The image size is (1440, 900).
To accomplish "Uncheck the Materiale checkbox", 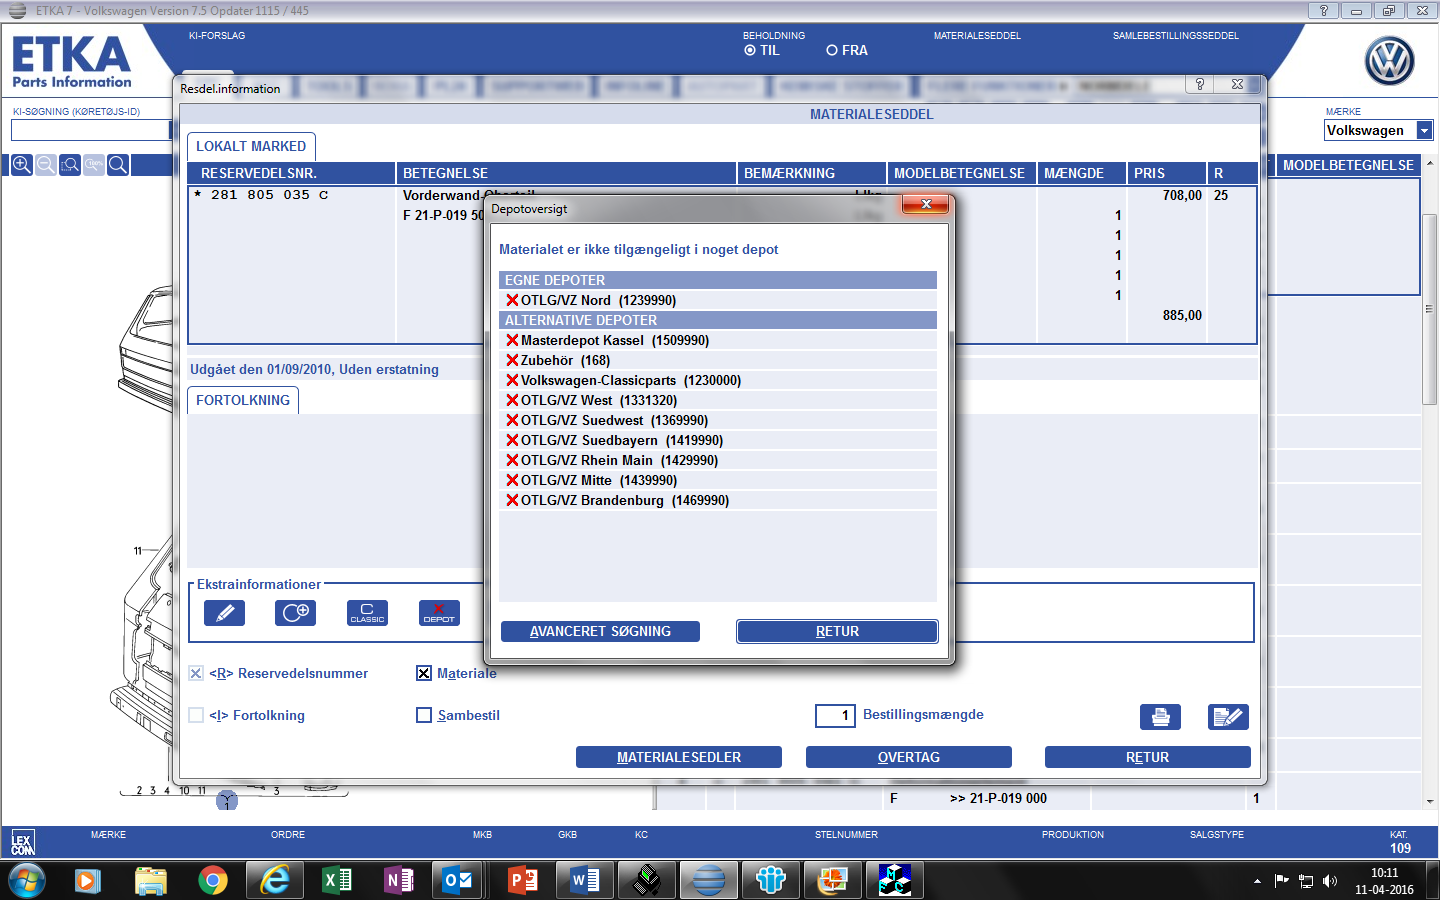I will pyautogui.click(x=424, y=673).
